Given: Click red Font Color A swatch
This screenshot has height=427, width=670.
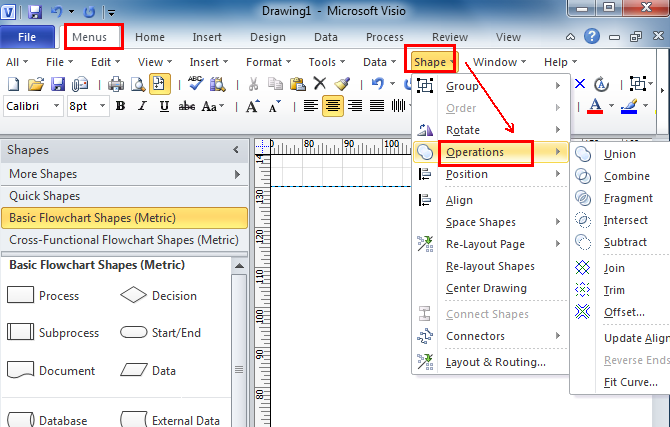Looking at the screenshot, I should [x=595, y=106].
